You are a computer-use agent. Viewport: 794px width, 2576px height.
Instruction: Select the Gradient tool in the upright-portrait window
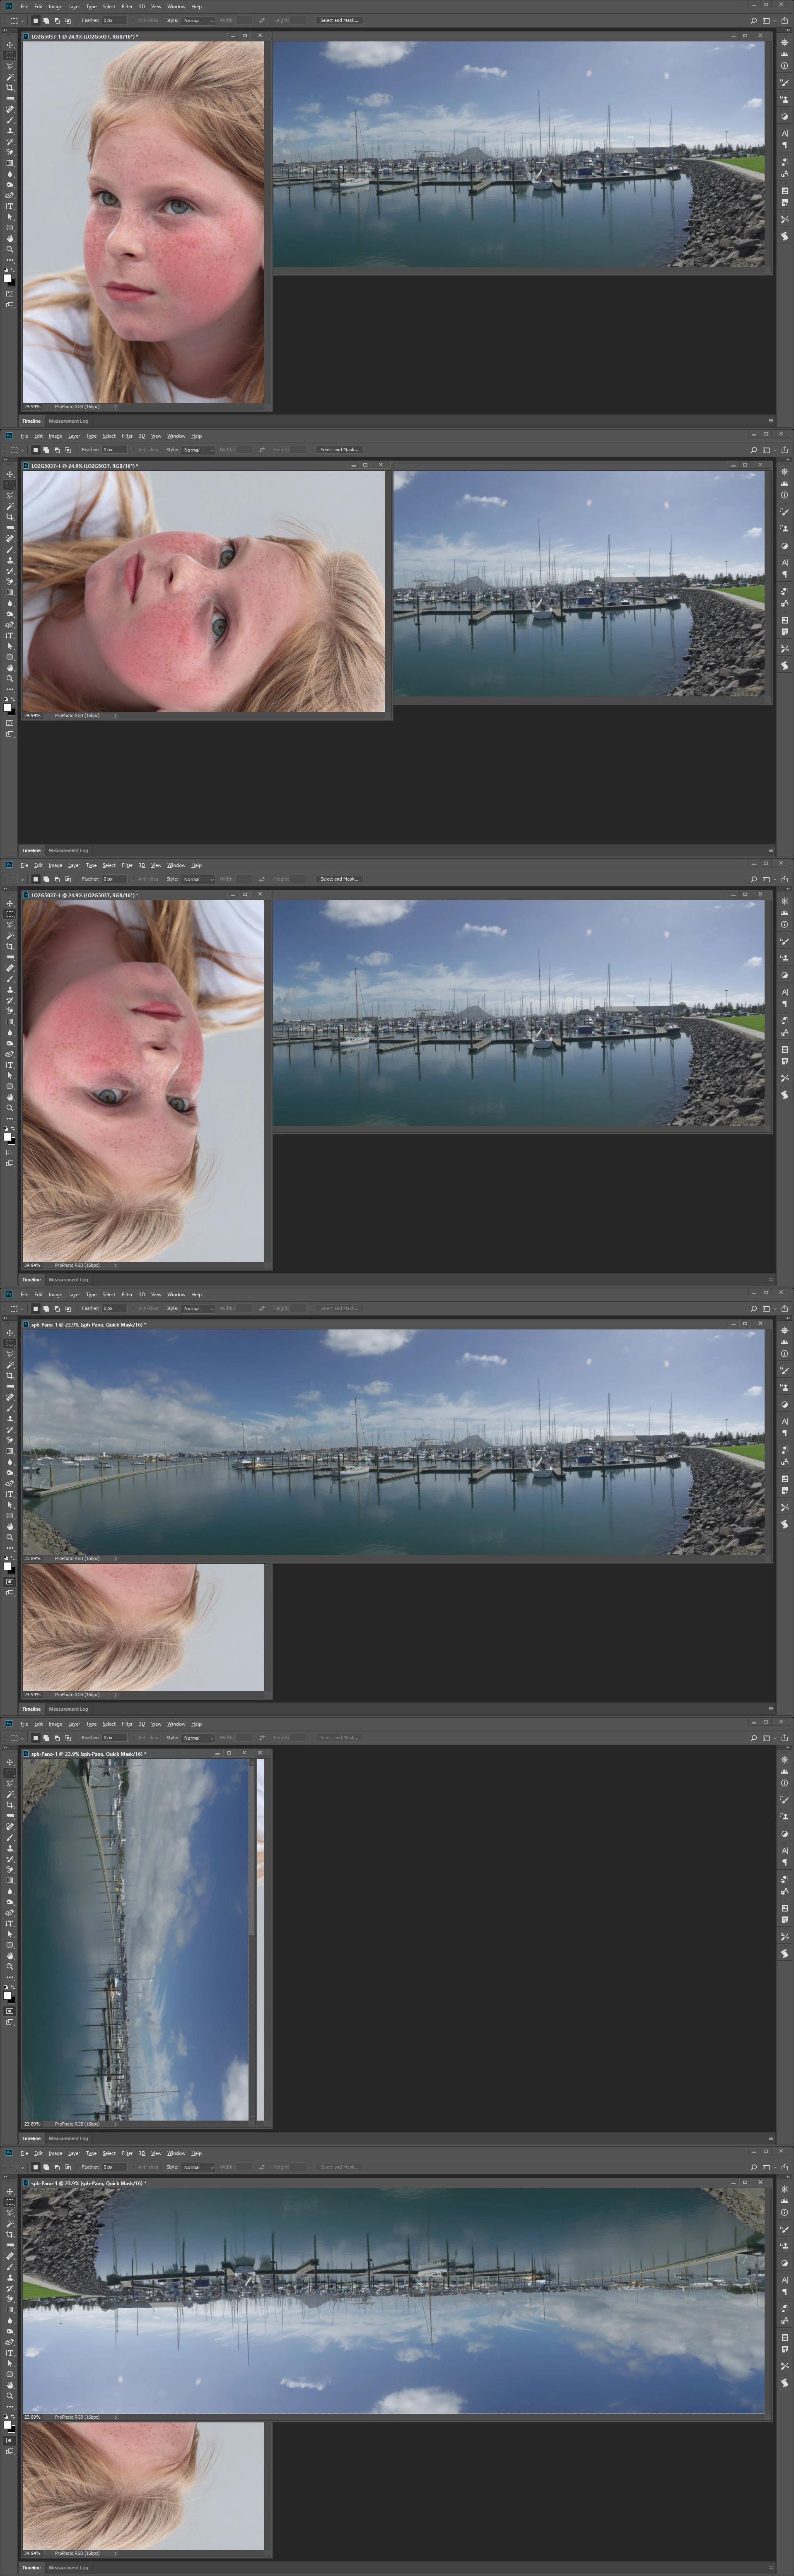[10, 163]
